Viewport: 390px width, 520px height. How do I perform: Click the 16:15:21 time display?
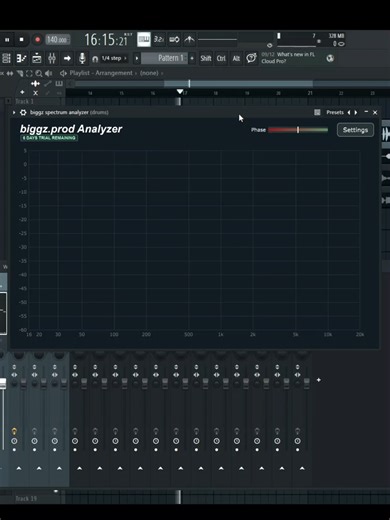pyautogui.click(x=107, y=40)
